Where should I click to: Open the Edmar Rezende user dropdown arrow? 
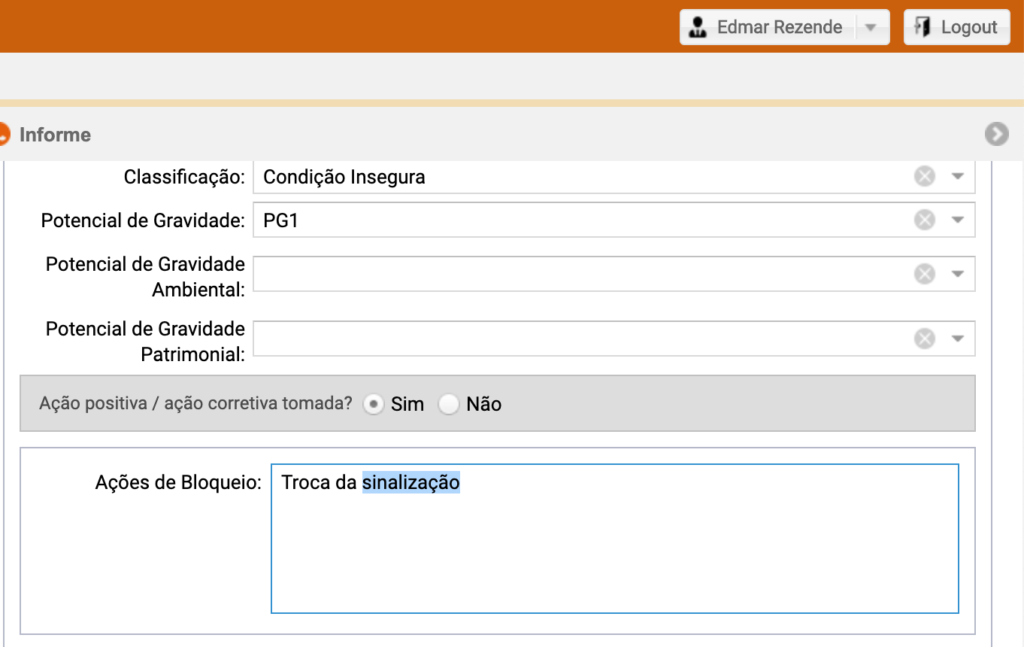(871, 27)
